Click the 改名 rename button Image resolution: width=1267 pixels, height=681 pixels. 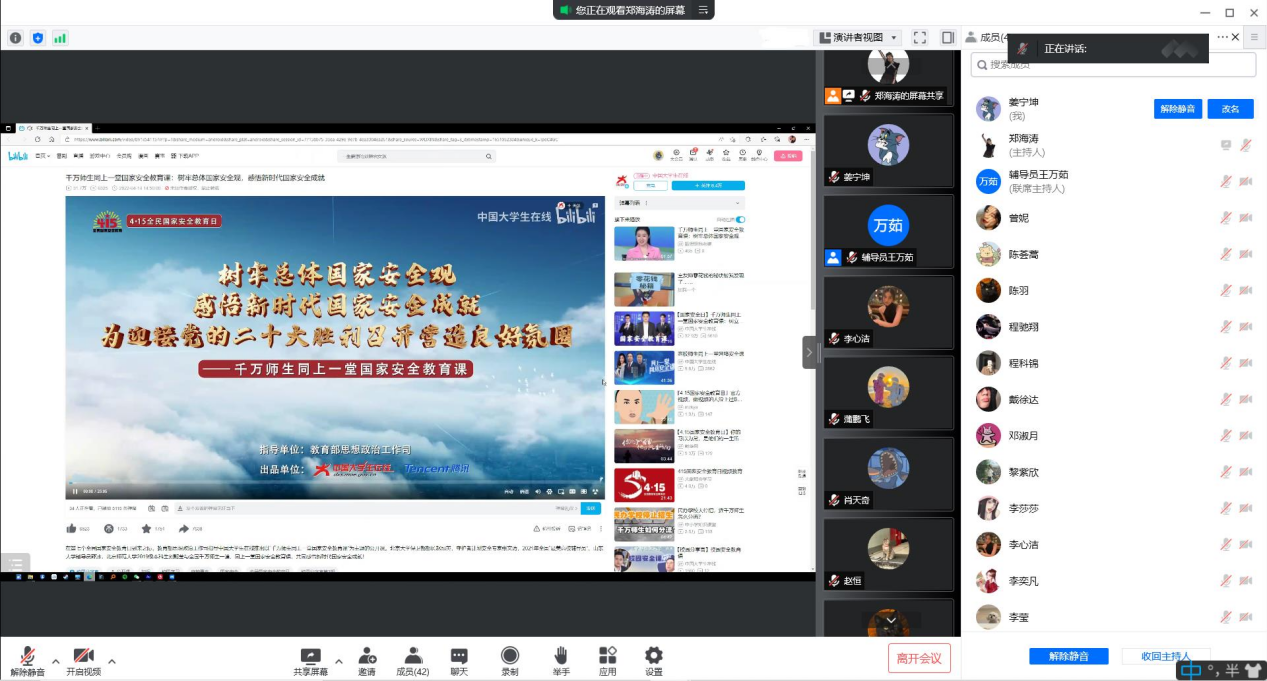(x=1230, y=109)
